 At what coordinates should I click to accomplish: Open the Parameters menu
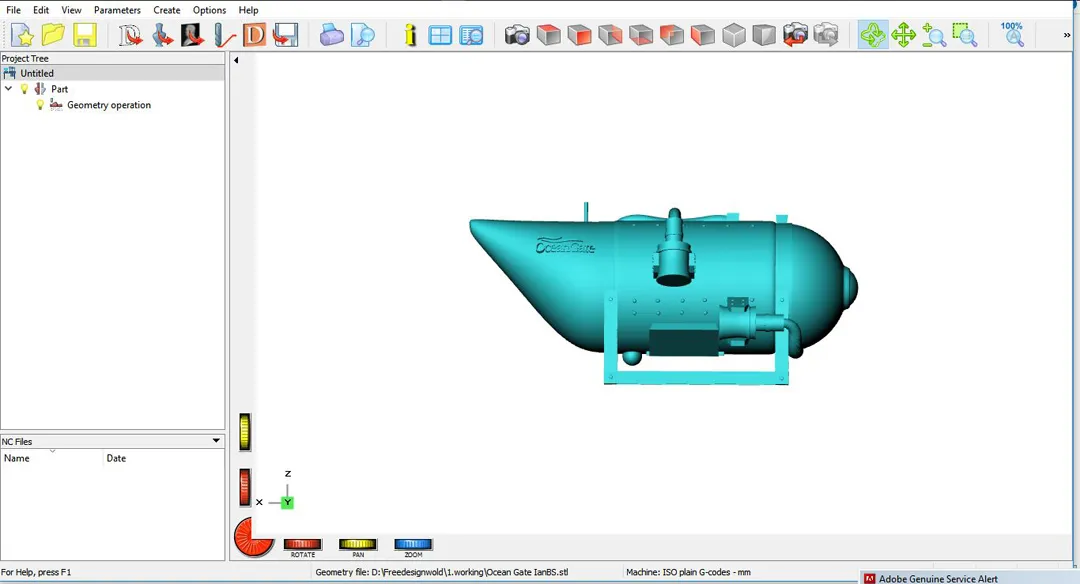click(117, 10)
